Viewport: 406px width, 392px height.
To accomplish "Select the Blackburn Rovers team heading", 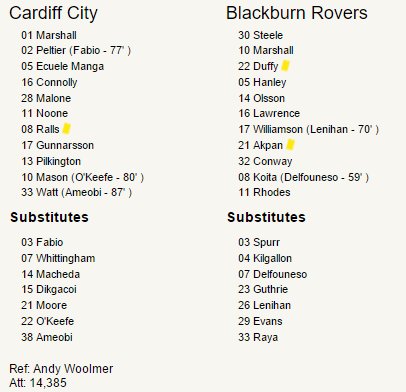I will (x=297, y=13).
